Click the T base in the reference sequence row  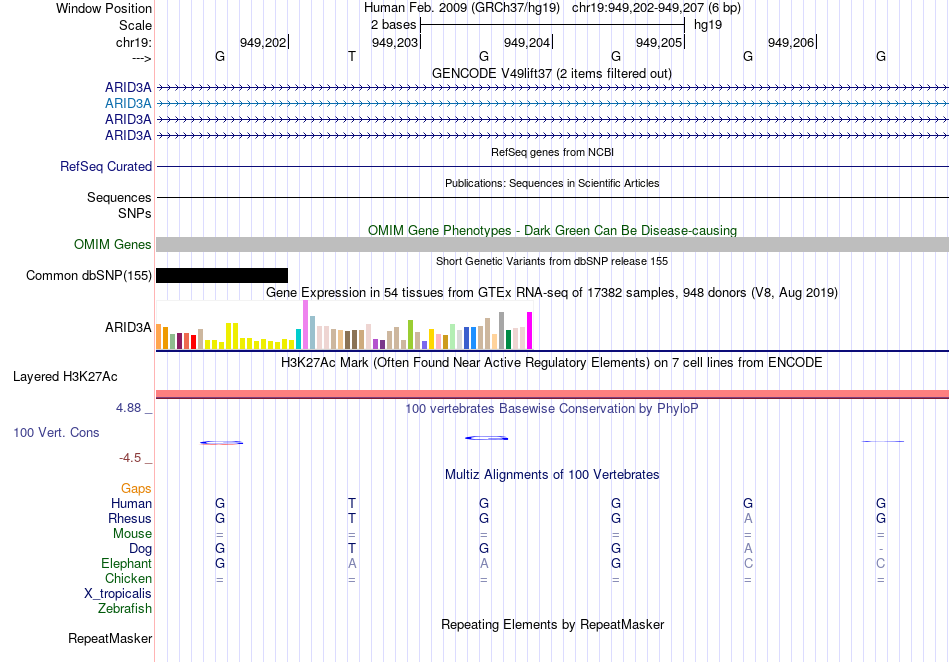click(x=351, y=57)
